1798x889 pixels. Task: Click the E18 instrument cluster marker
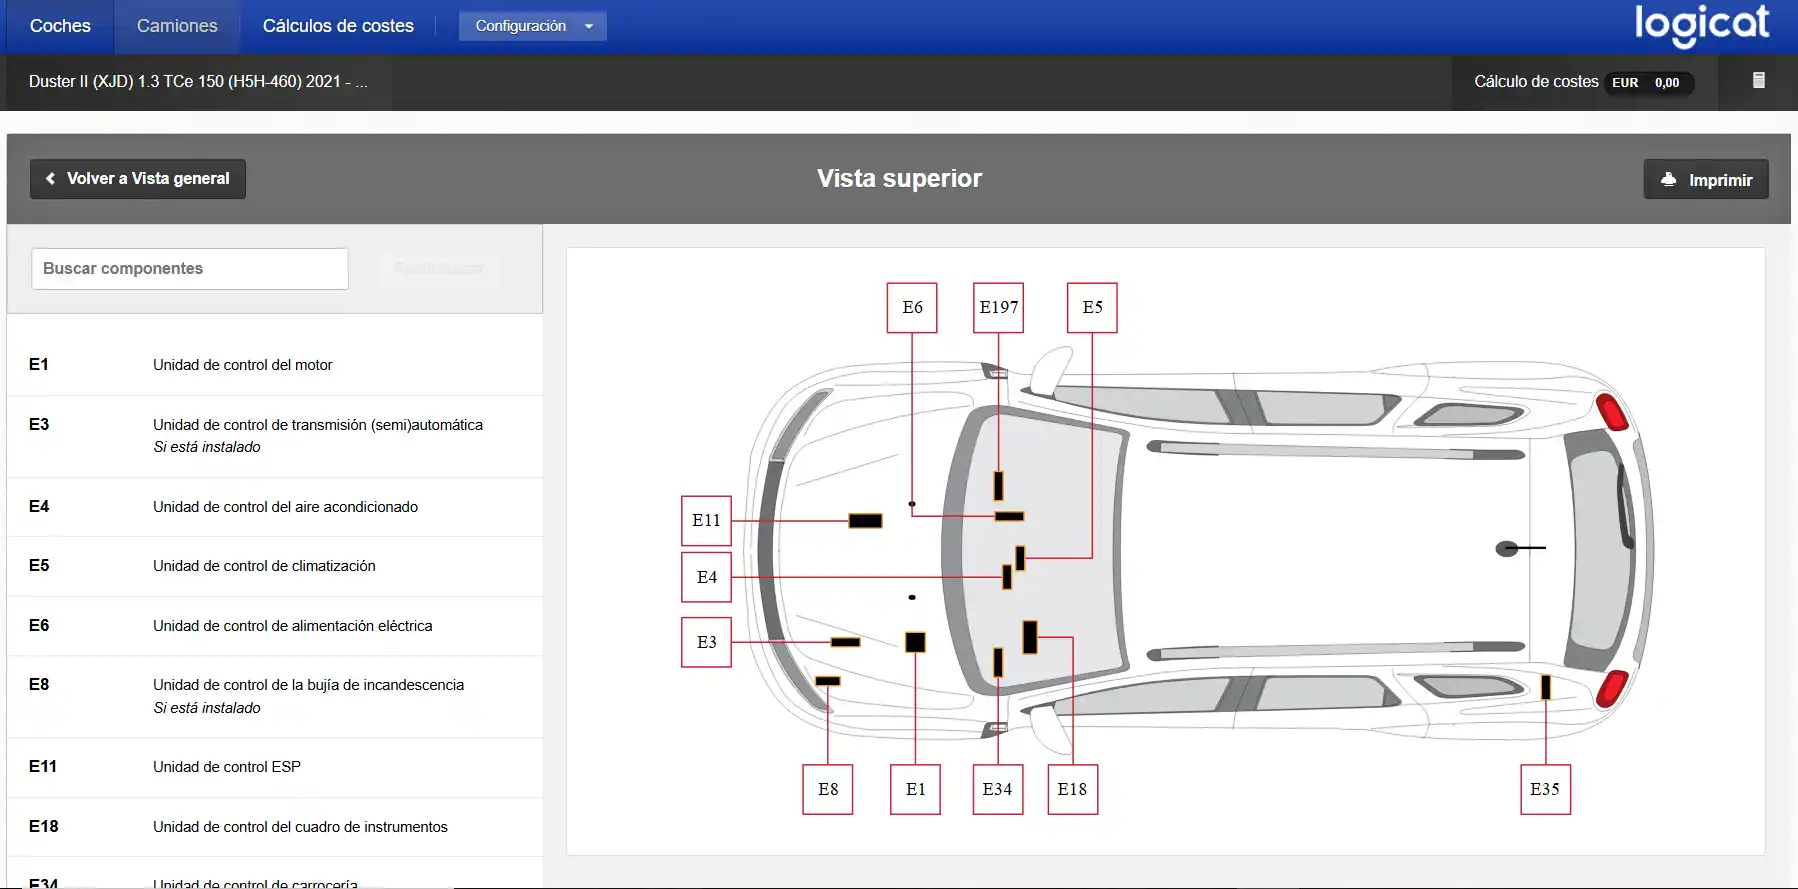1030,637
